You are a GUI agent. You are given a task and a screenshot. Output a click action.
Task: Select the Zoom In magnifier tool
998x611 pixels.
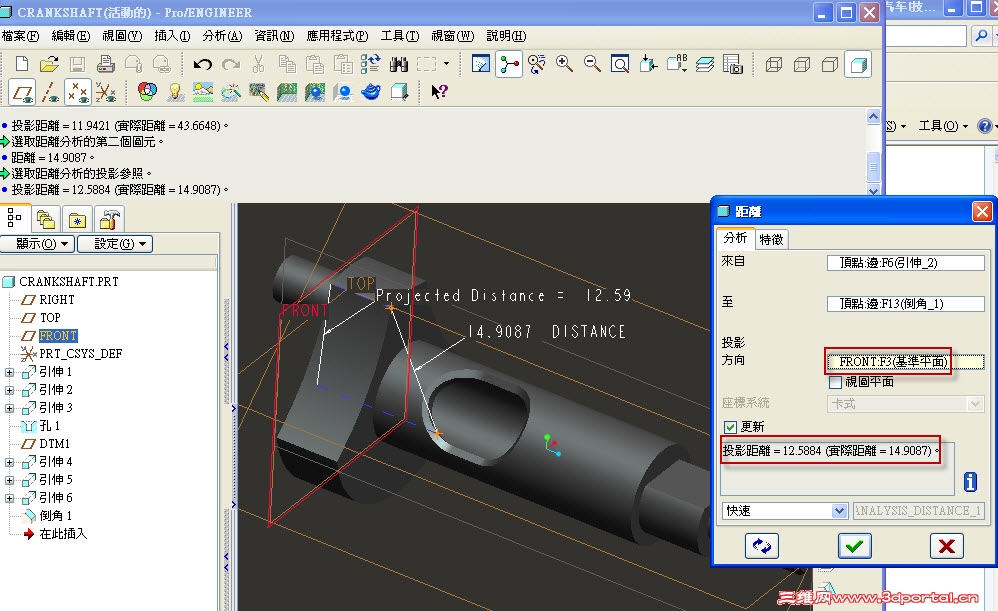tap(564, 64)
